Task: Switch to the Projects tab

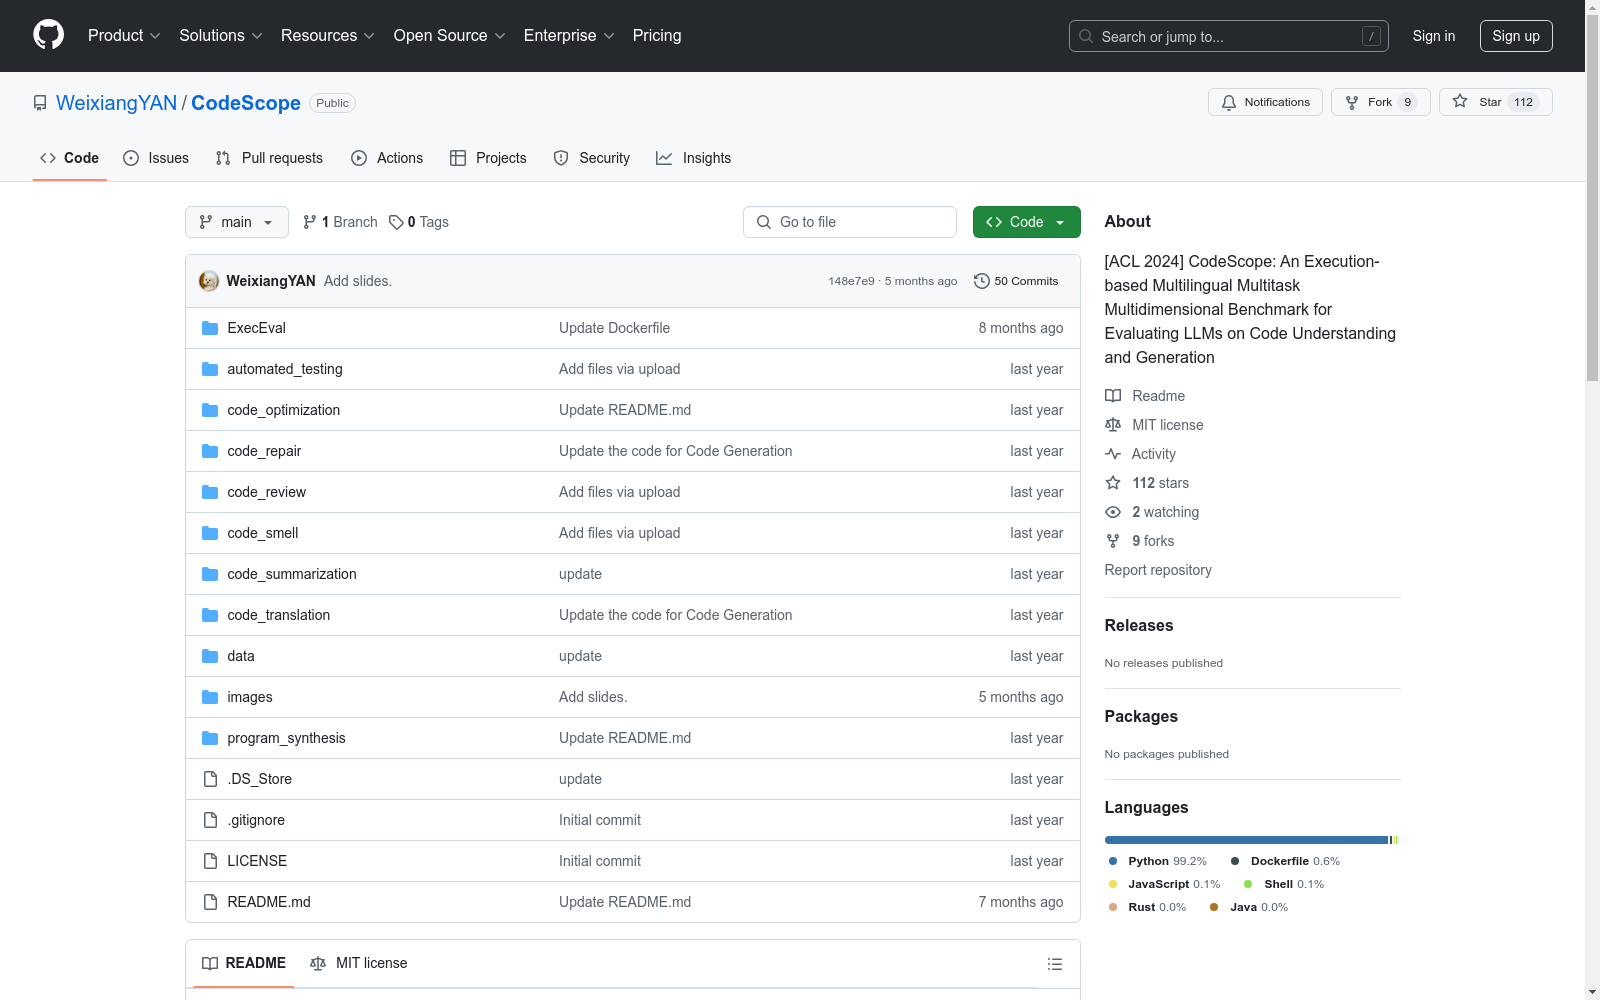Action: (488, 158)
